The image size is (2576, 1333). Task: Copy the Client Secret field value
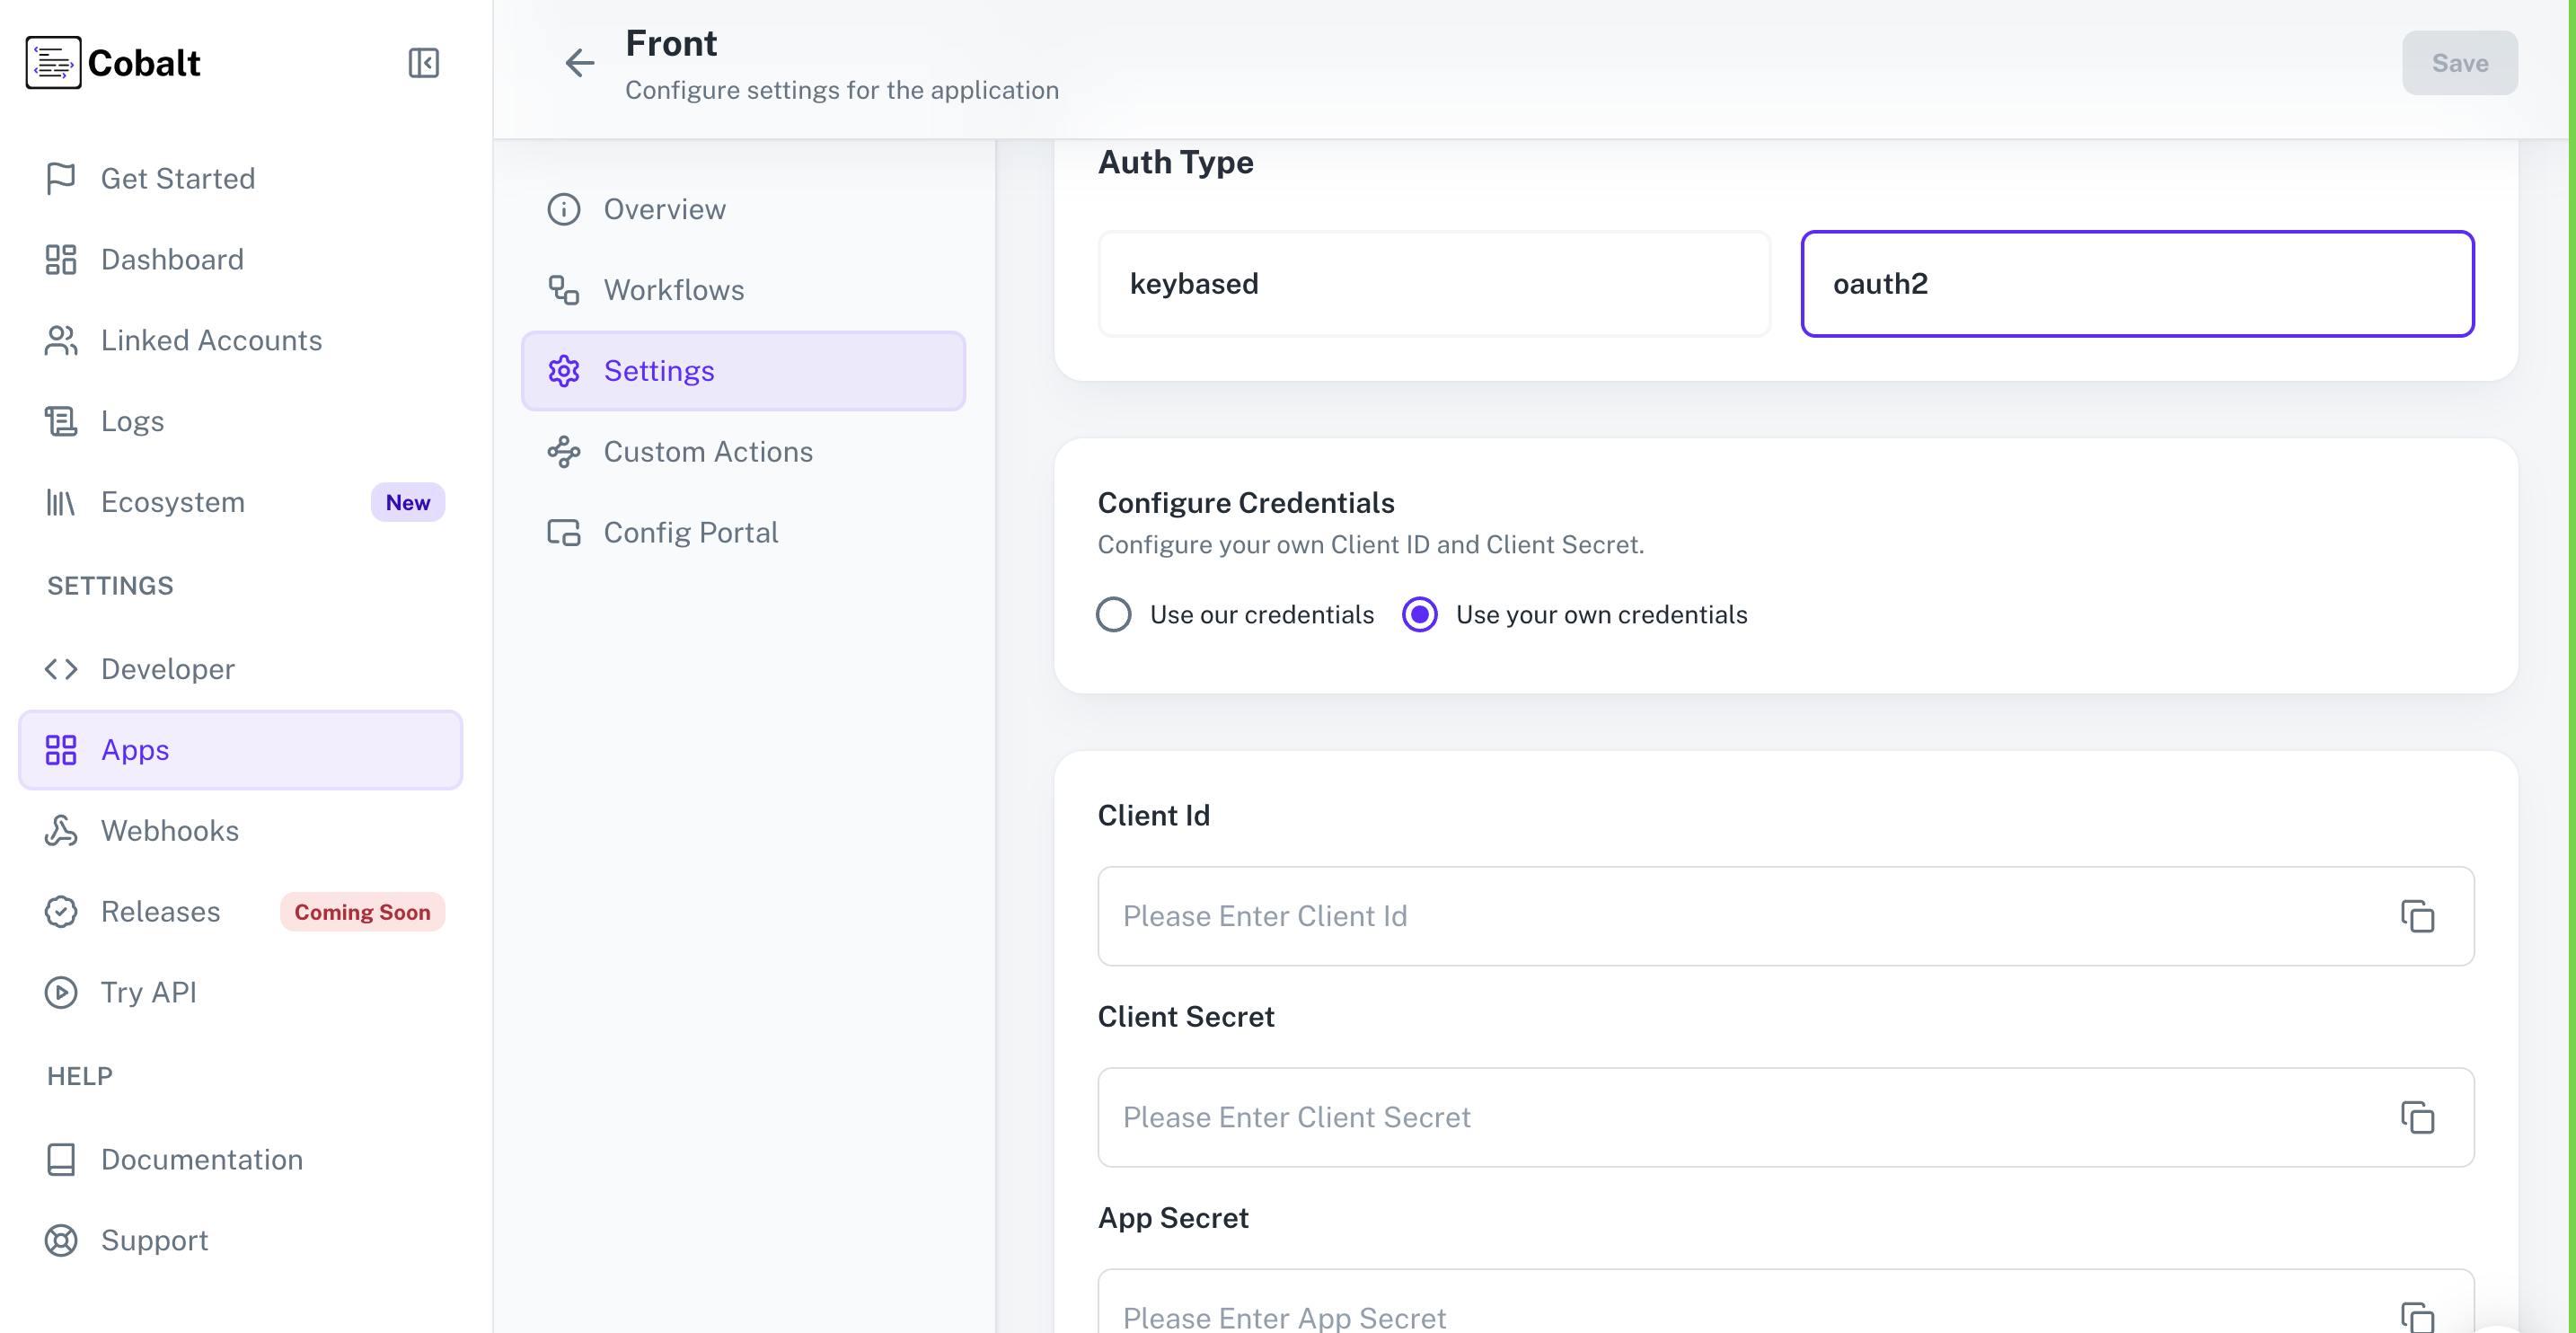[x=2418, y=1117]
